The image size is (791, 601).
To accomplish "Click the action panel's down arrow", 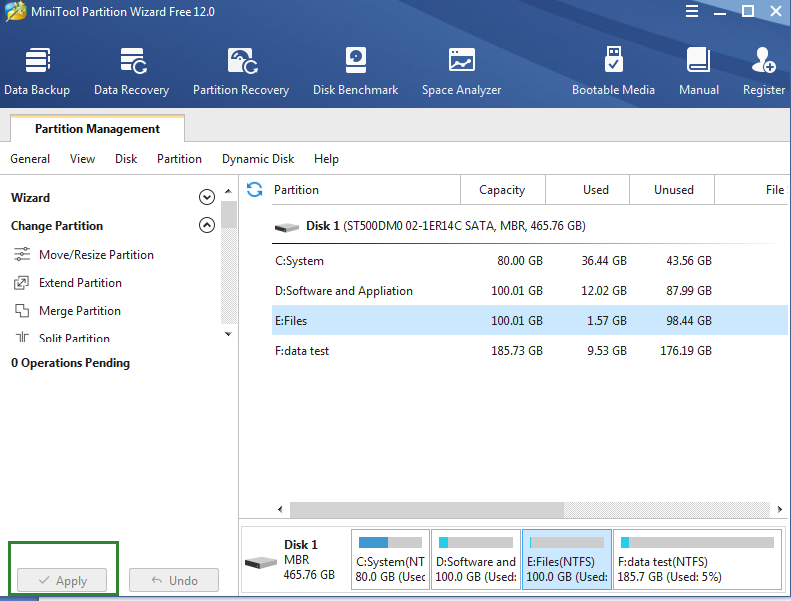I will tap(228, 334).
